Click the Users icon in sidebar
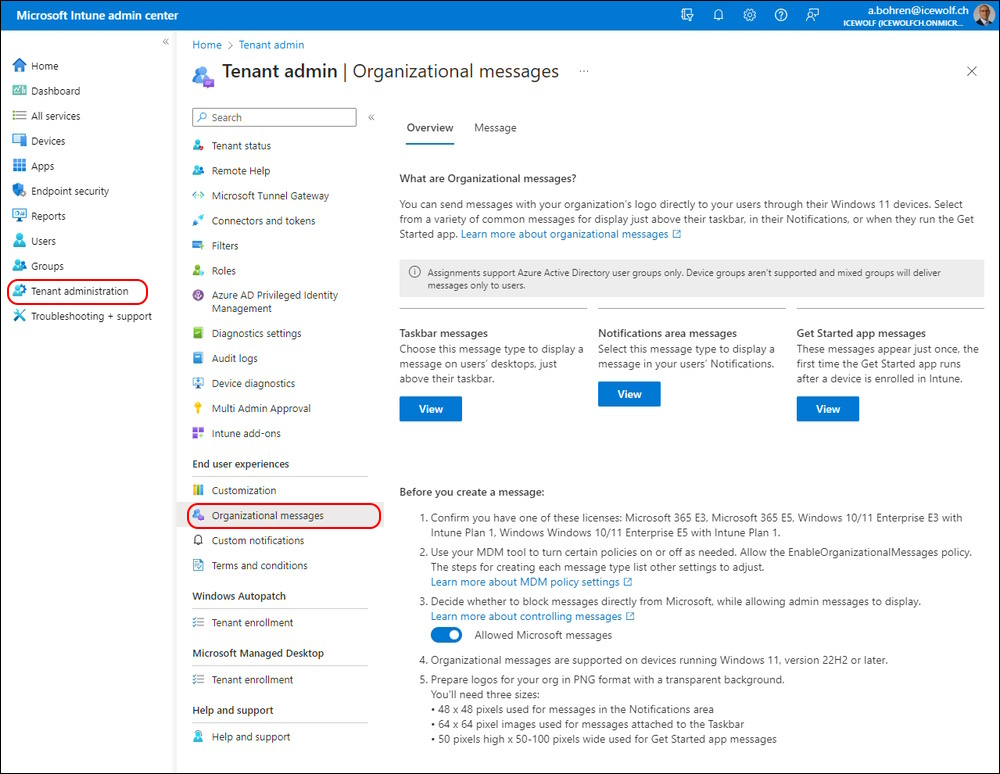This screenshot has height=774, width=1000. coord(20,240)
